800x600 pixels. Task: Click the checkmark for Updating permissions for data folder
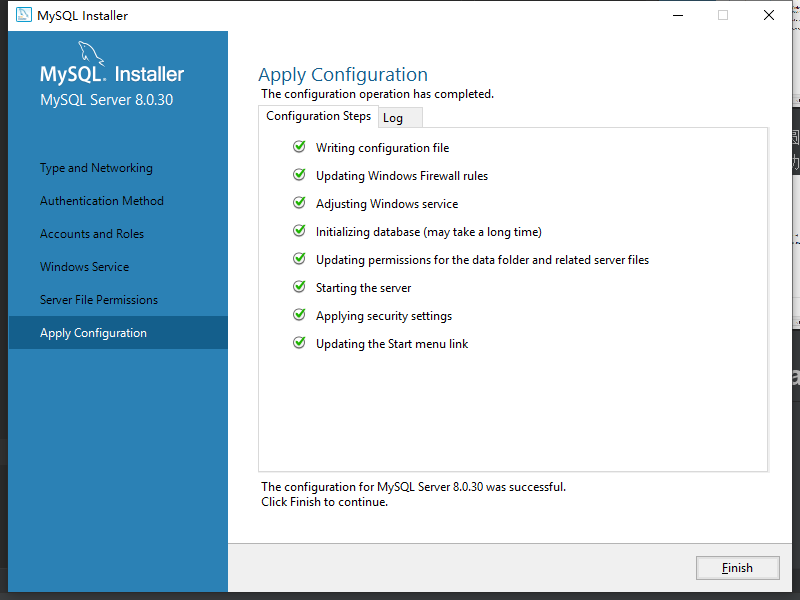click(x=299, y=259)
